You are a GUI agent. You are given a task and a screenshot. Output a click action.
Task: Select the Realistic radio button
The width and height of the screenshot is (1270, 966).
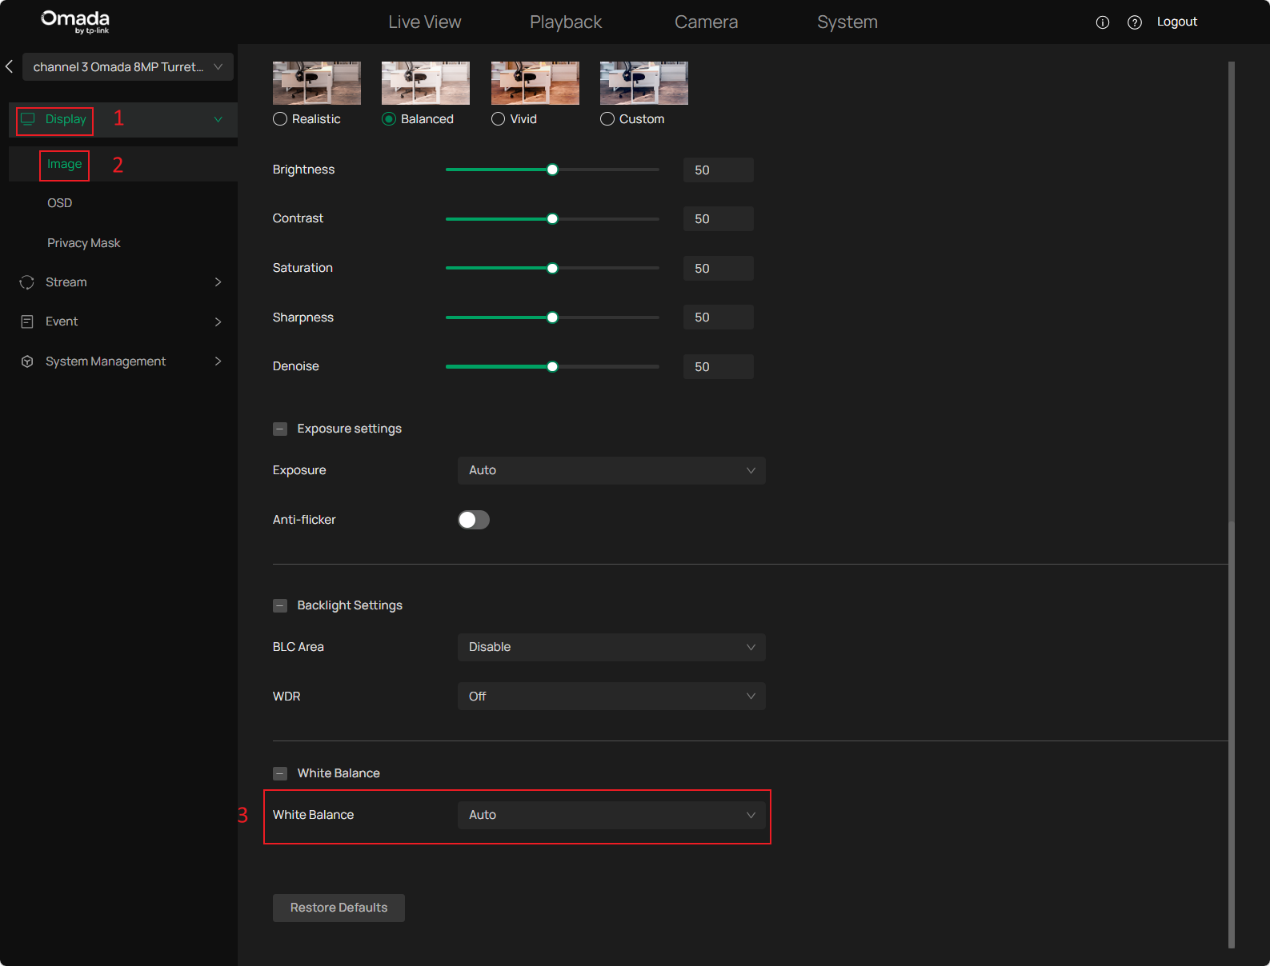(x=280, y=119)
